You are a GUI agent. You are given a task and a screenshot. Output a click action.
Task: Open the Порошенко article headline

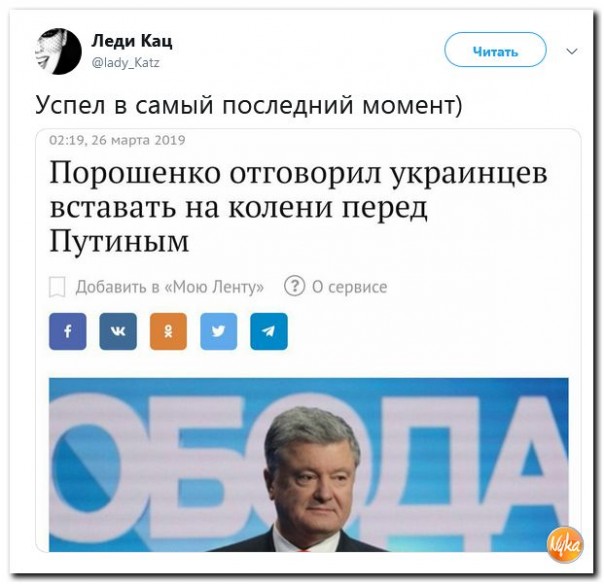point(299,207)
